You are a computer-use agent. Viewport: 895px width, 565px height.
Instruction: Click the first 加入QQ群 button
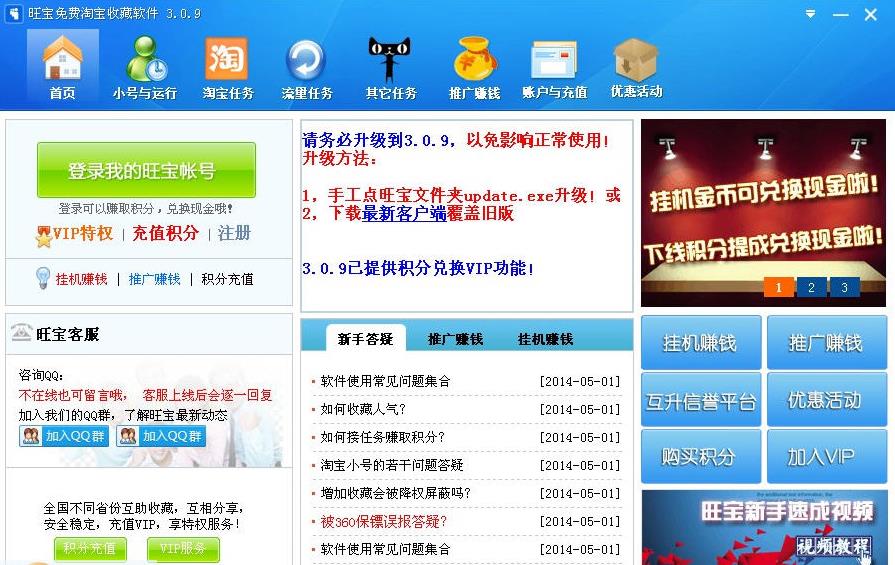click(64, 436)
